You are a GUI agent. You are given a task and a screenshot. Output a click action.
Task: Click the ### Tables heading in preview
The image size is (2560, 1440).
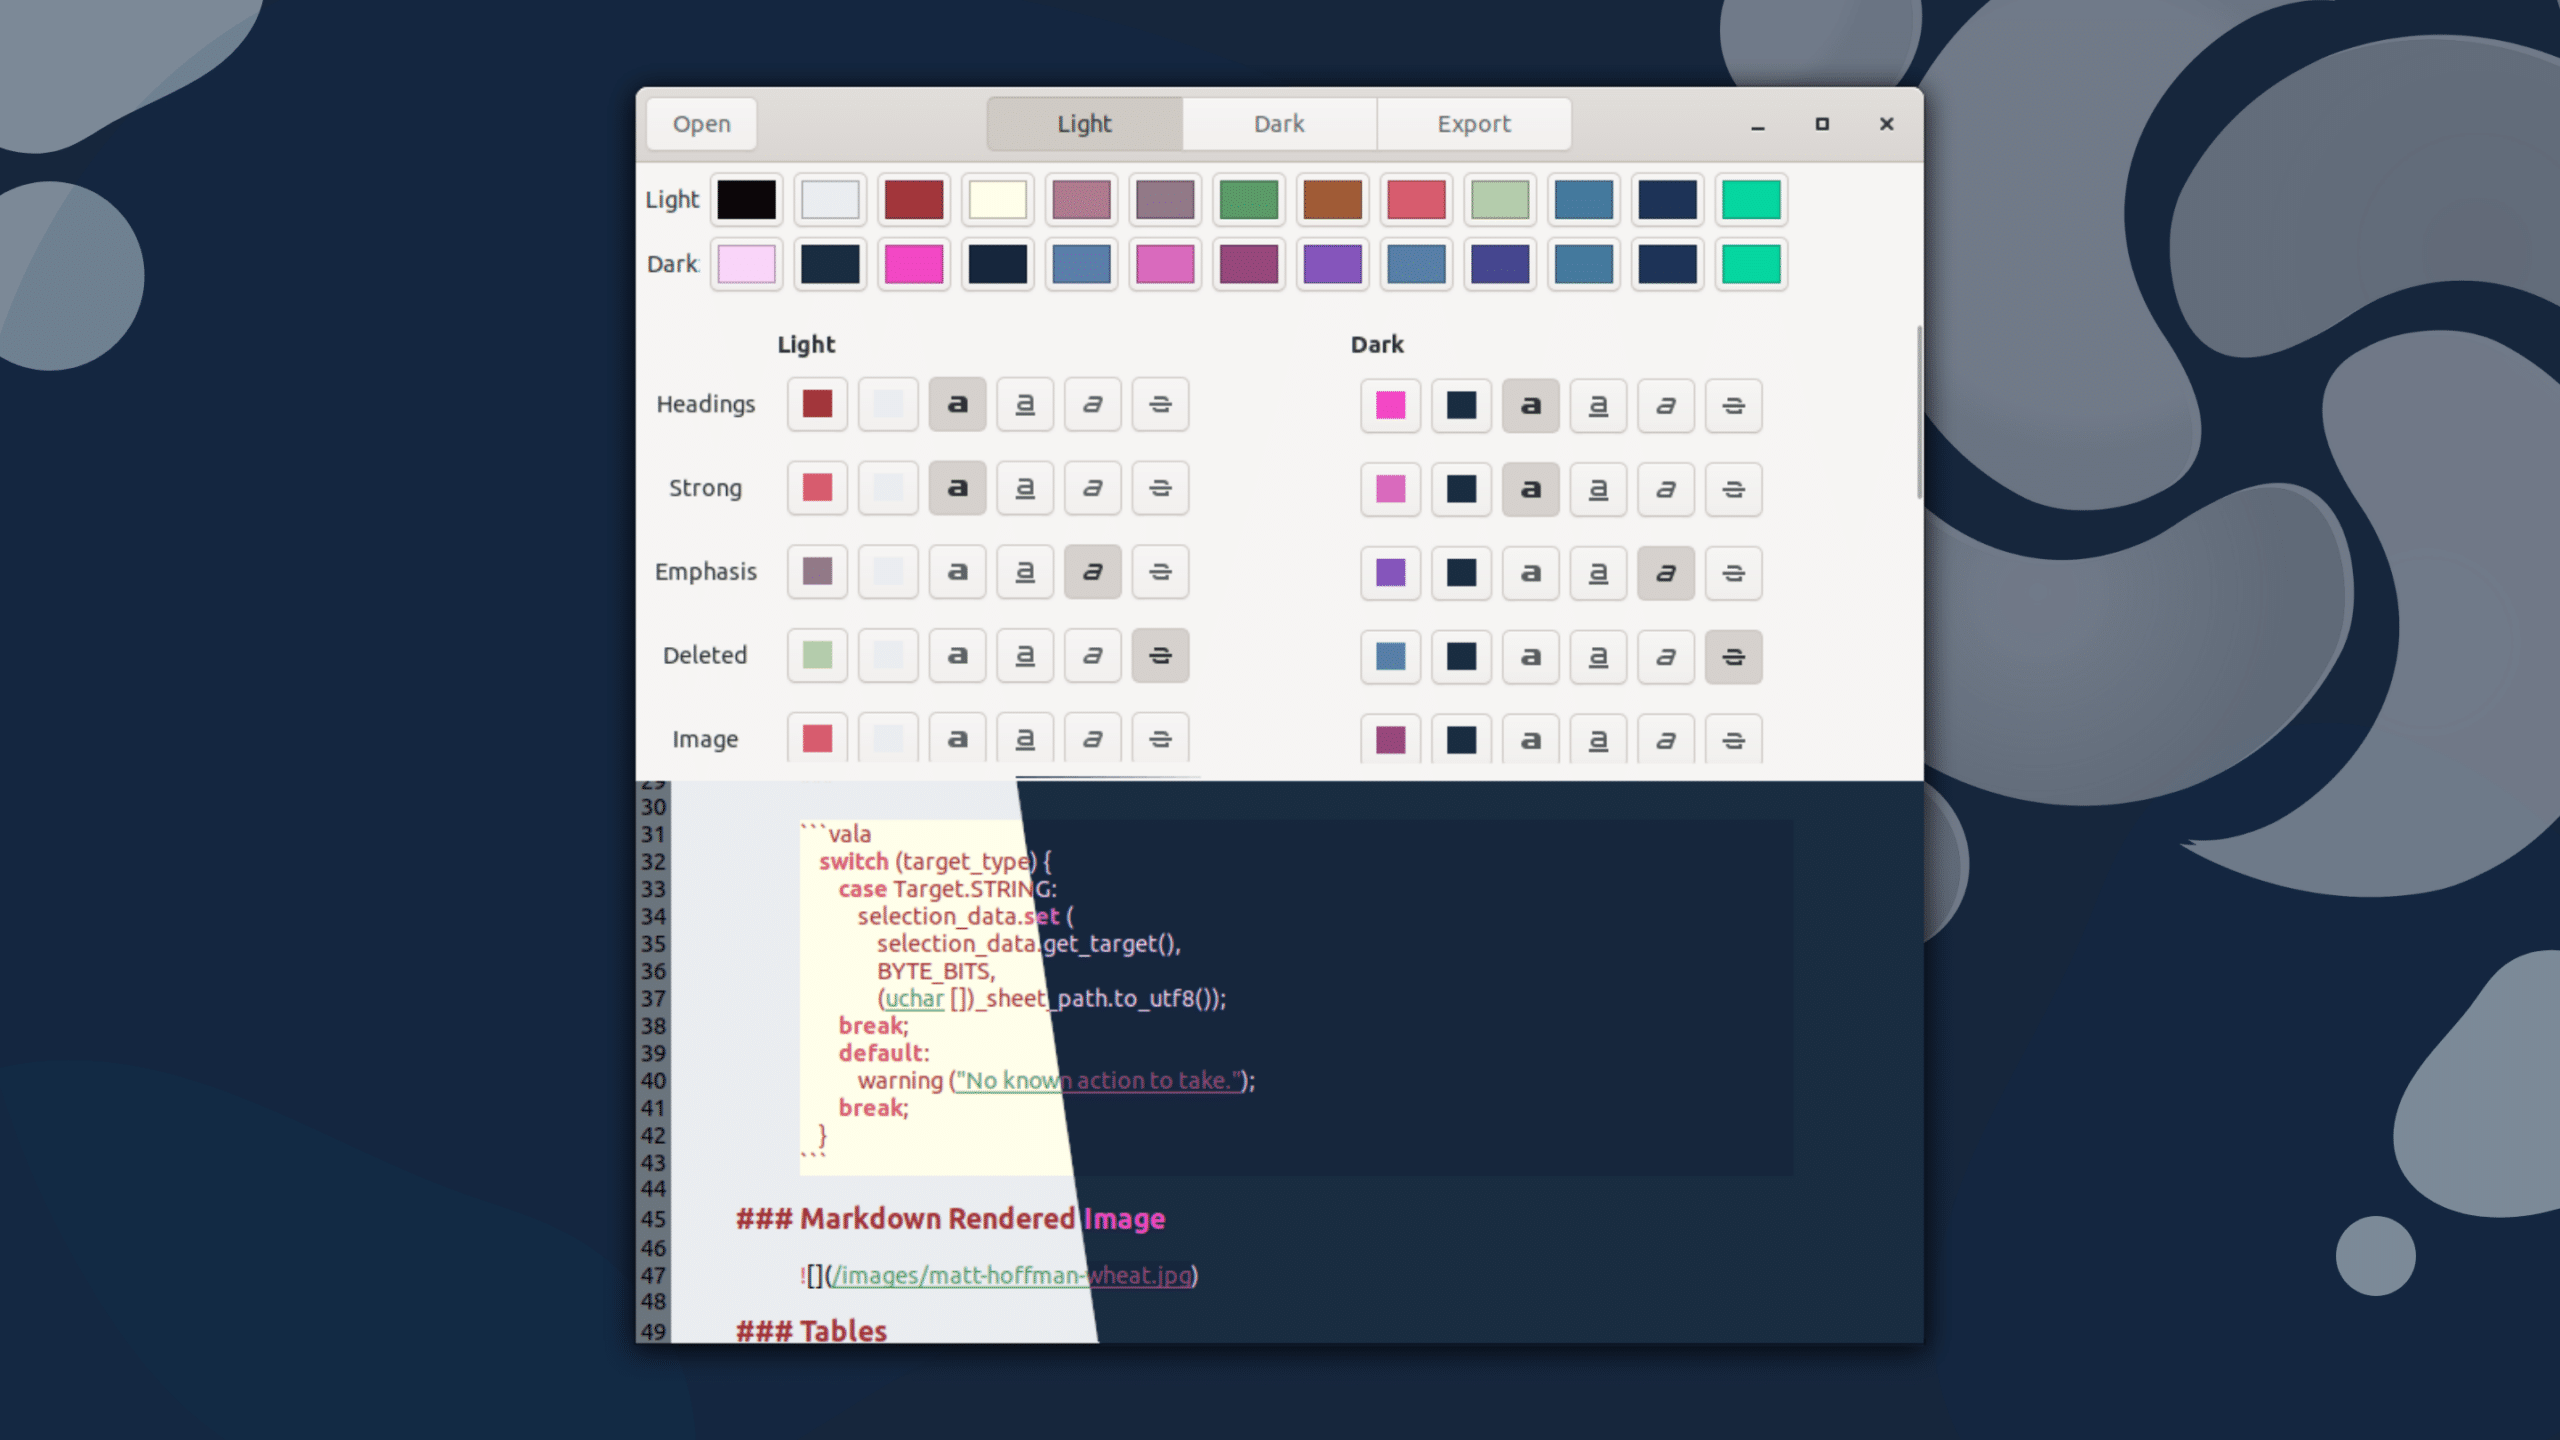[811, 1331]
